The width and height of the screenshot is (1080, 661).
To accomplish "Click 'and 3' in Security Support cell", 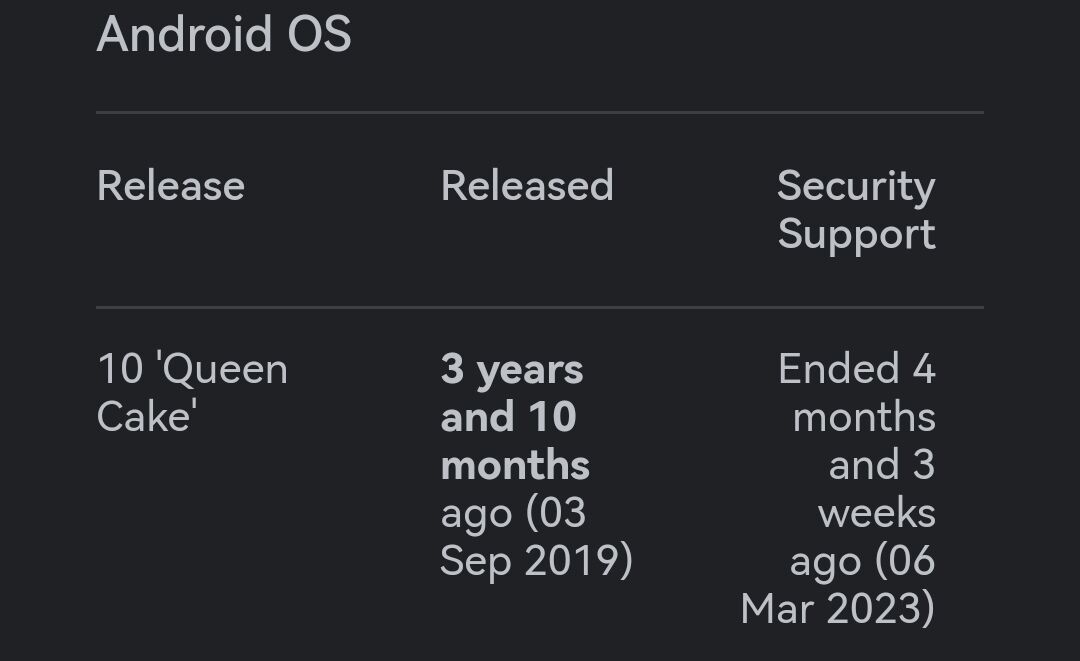I will 882,465.
